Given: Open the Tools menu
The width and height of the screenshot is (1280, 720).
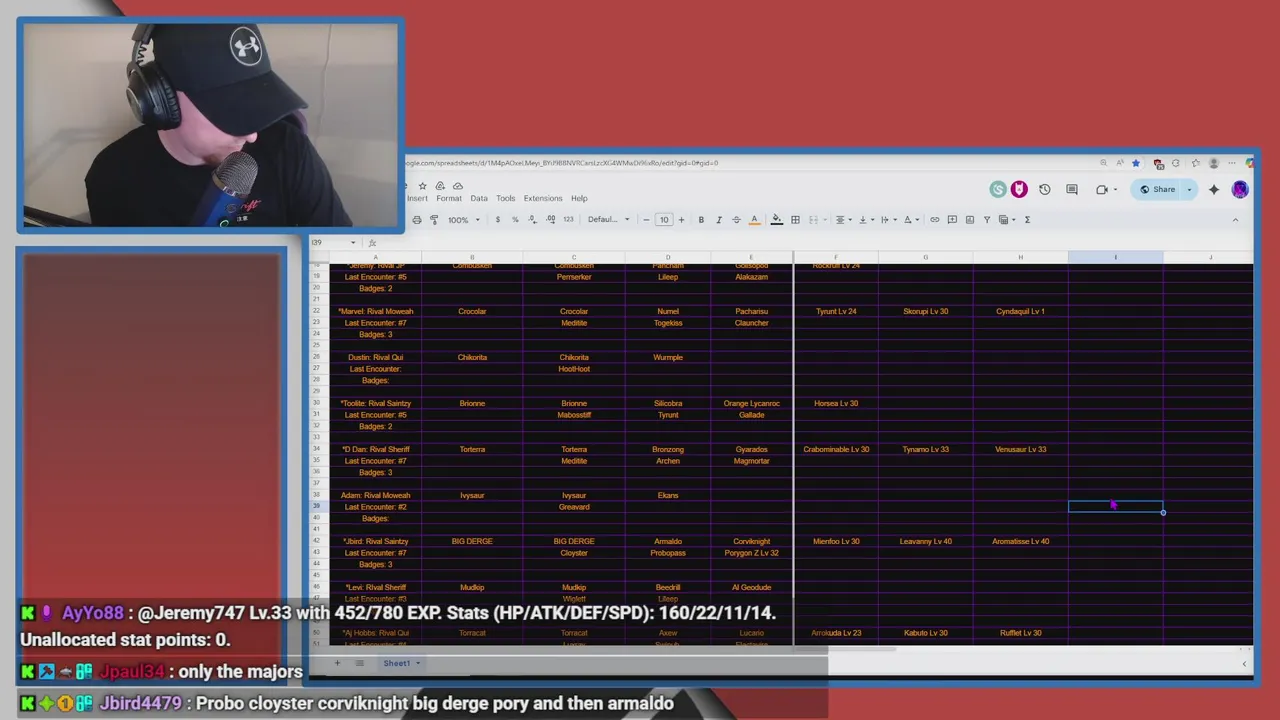Looking at the screenshot, I should (x=506, y=198).
